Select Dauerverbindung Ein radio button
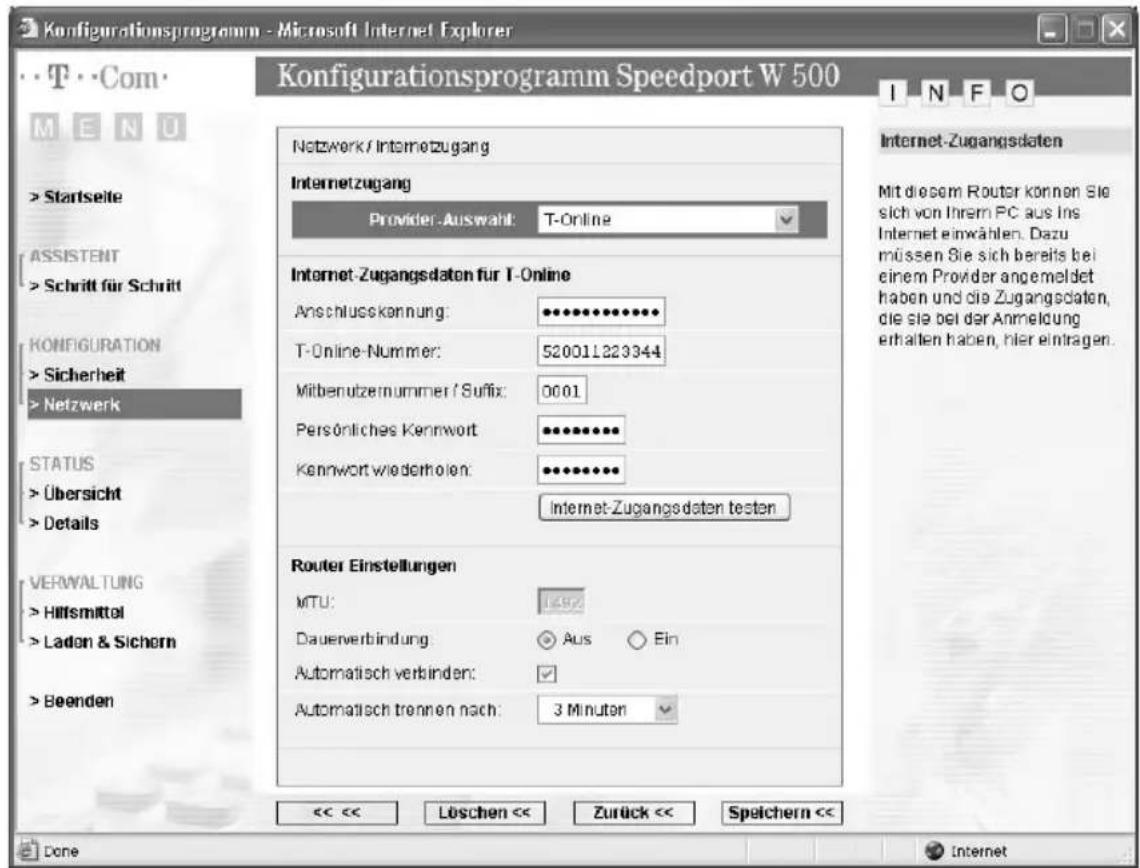 (636, 640)
